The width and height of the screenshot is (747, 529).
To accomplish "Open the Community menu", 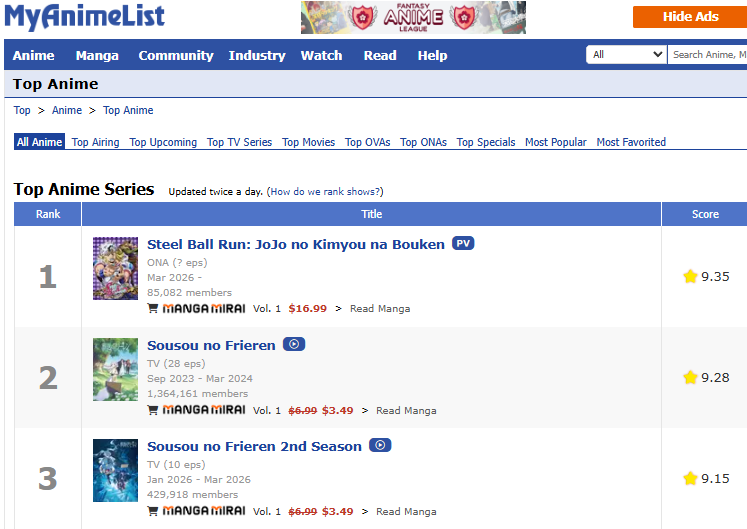I will click(176, 55).
